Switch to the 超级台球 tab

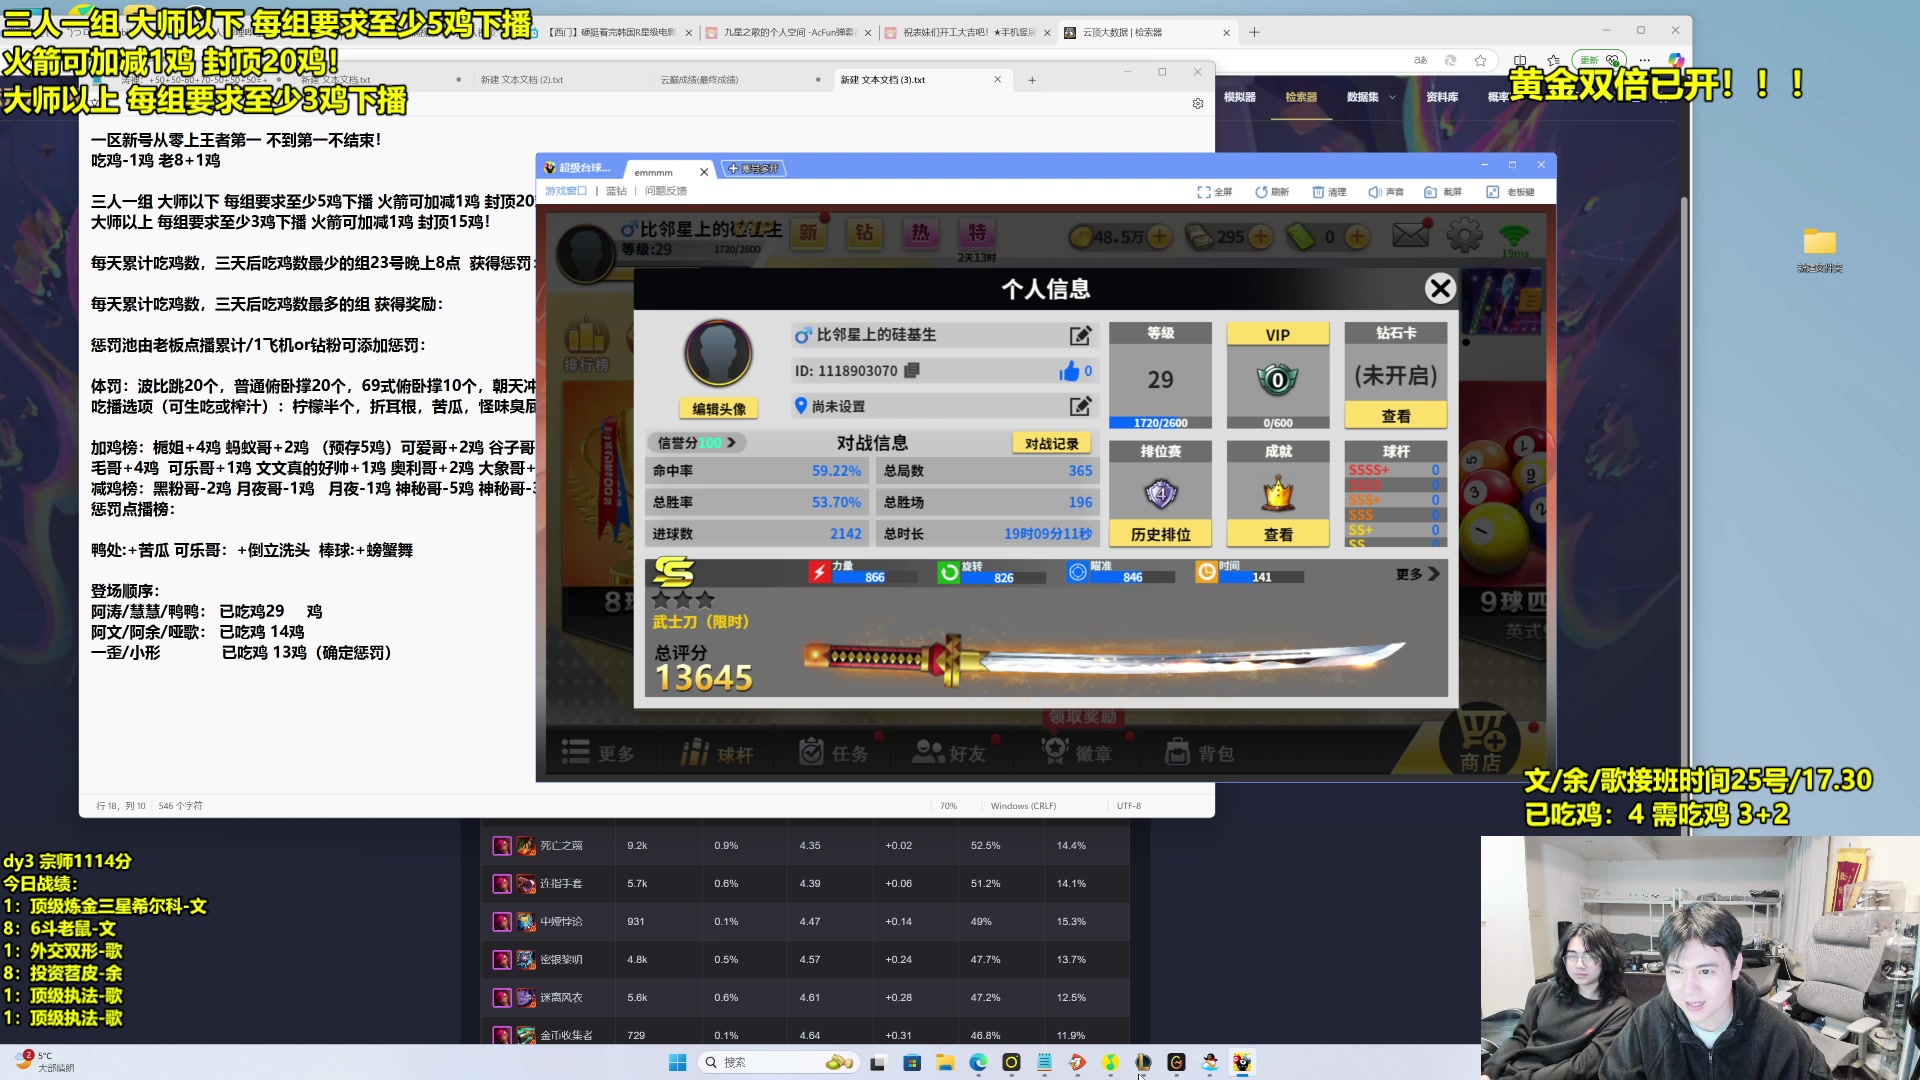[579, 168]
